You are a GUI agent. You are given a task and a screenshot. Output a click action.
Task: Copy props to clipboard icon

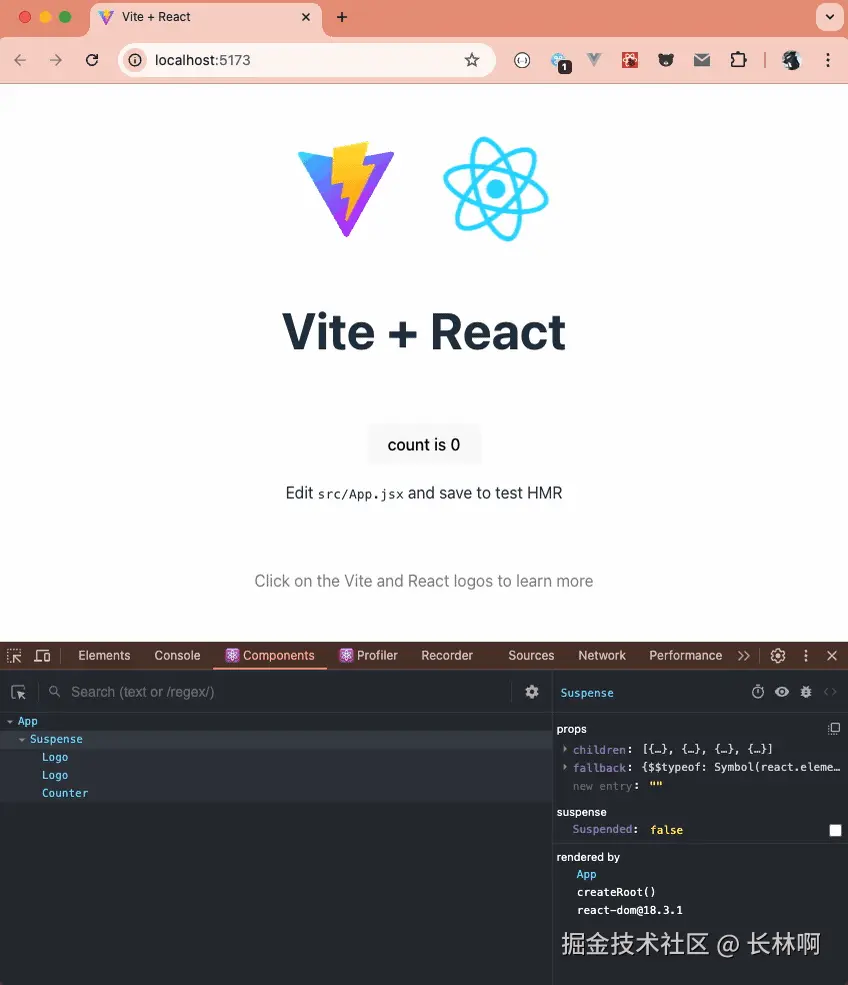click(834, 729)
